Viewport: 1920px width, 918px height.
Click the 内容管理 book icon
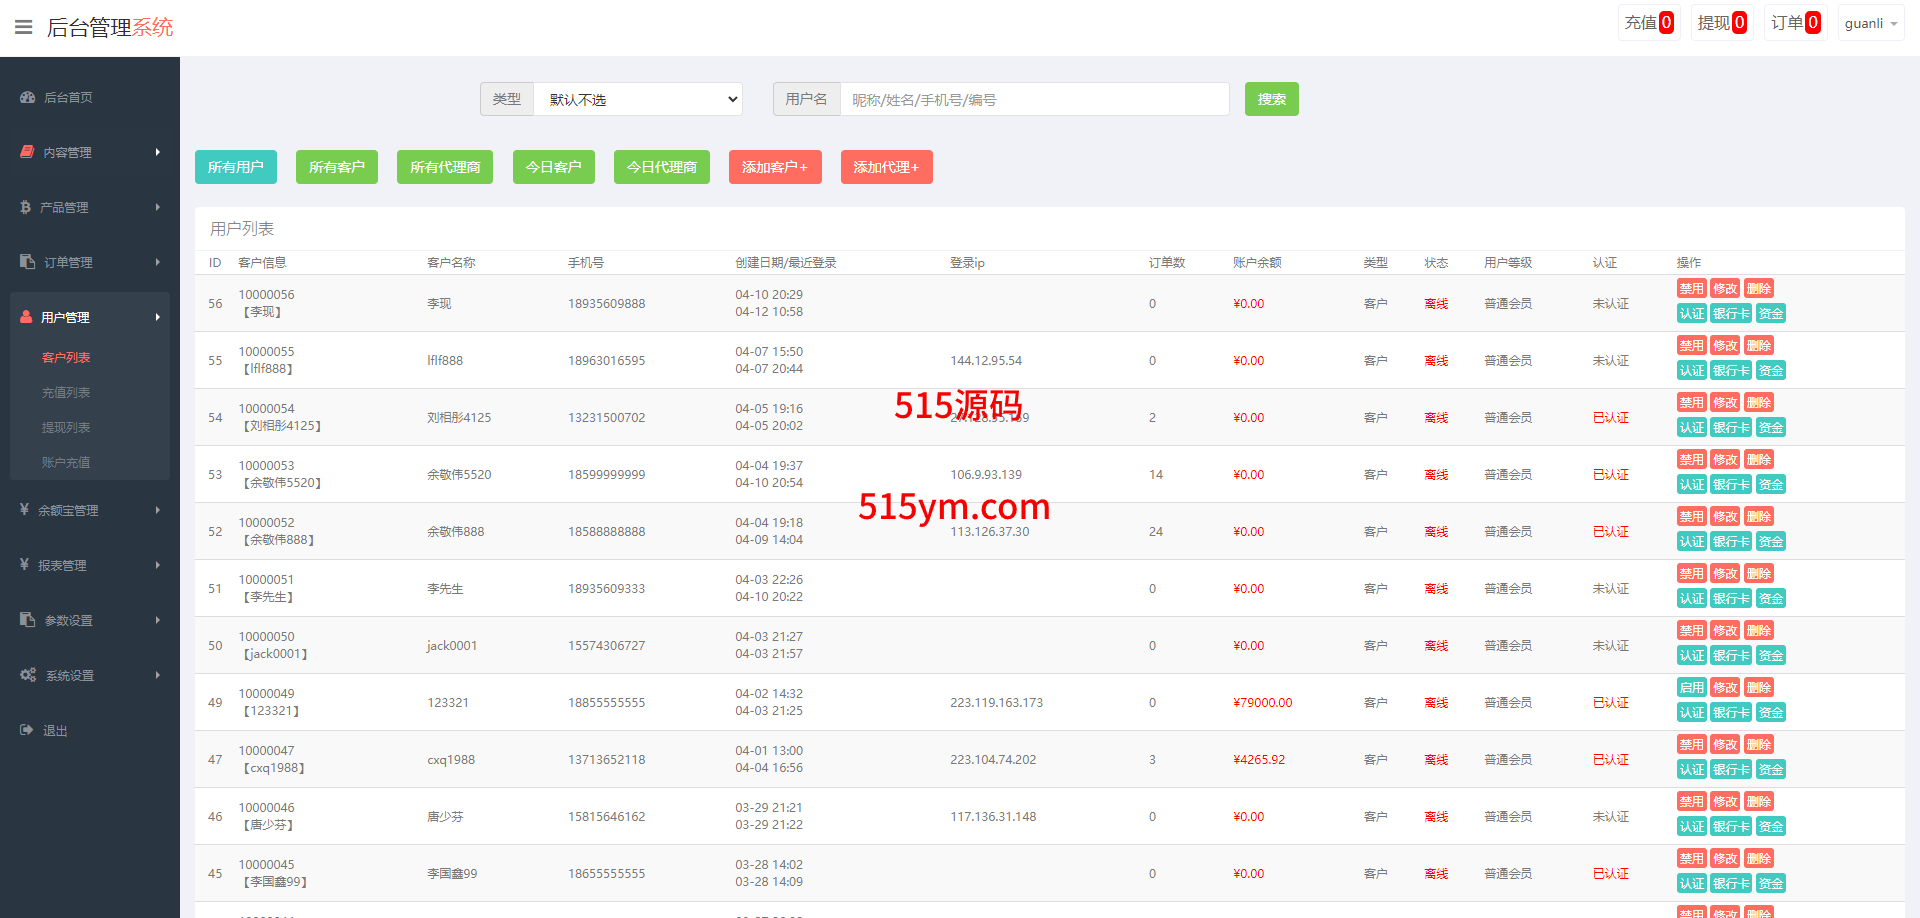coord(27,152)
